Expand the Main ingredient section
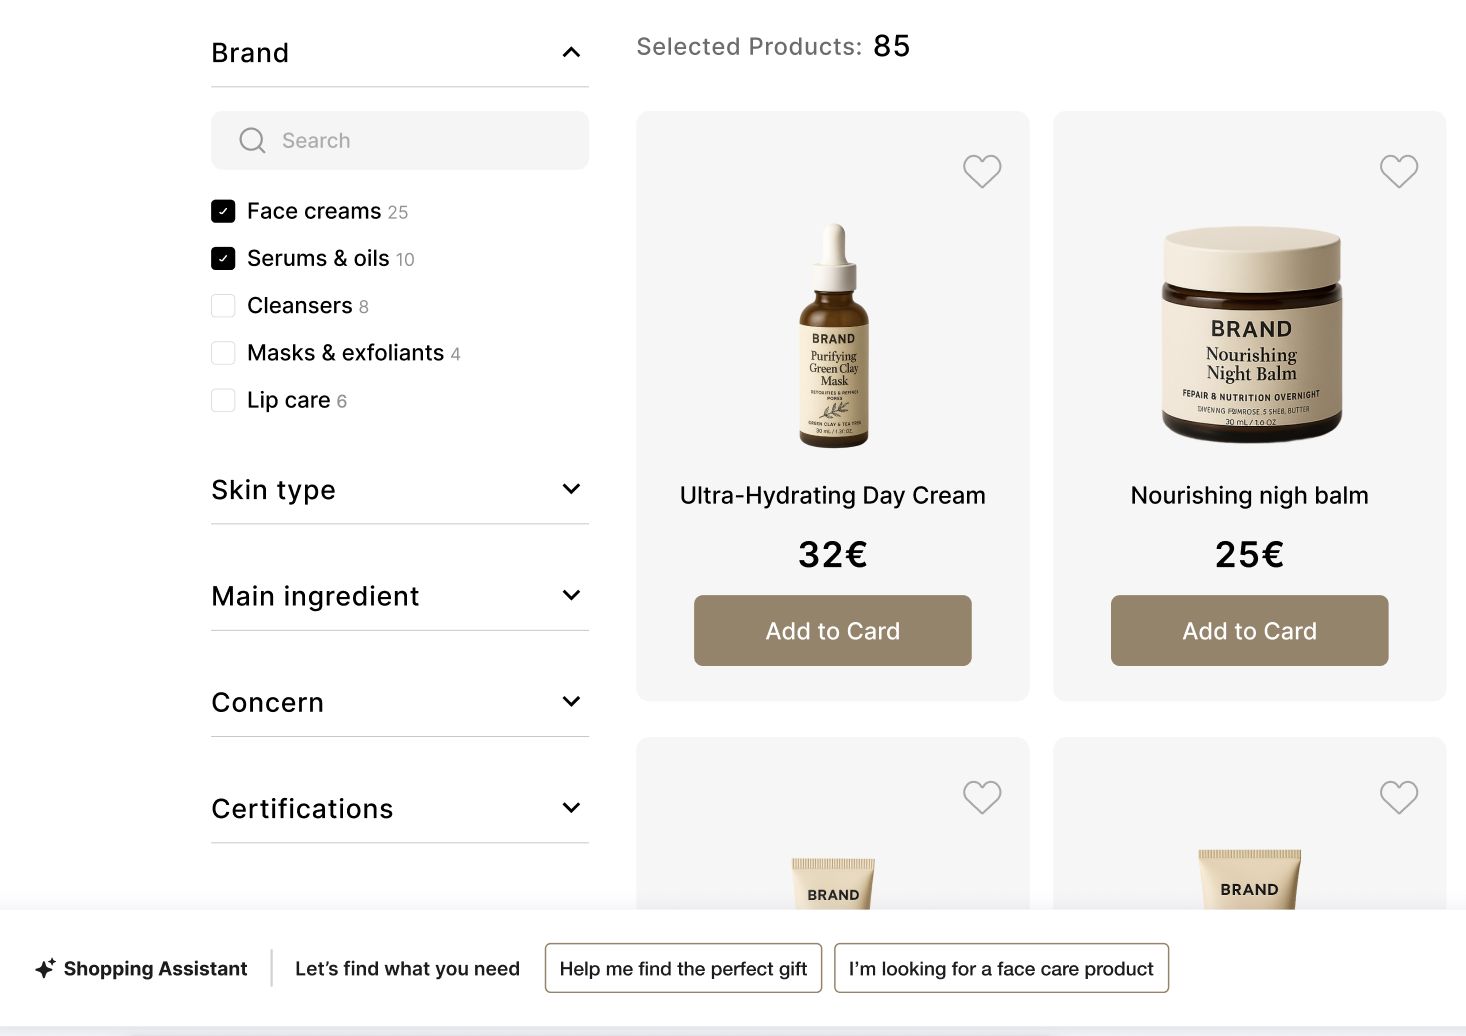 571,595
